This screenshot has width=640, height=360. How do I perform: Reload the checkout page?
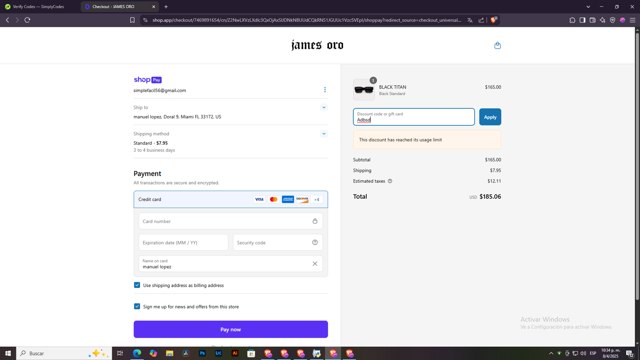[x=27, y=20]
